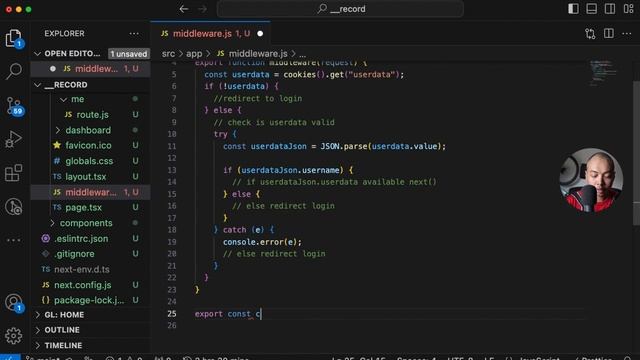640x360 pixels.
Task: Open the Accounts menu icon
Action: (14, 303)
